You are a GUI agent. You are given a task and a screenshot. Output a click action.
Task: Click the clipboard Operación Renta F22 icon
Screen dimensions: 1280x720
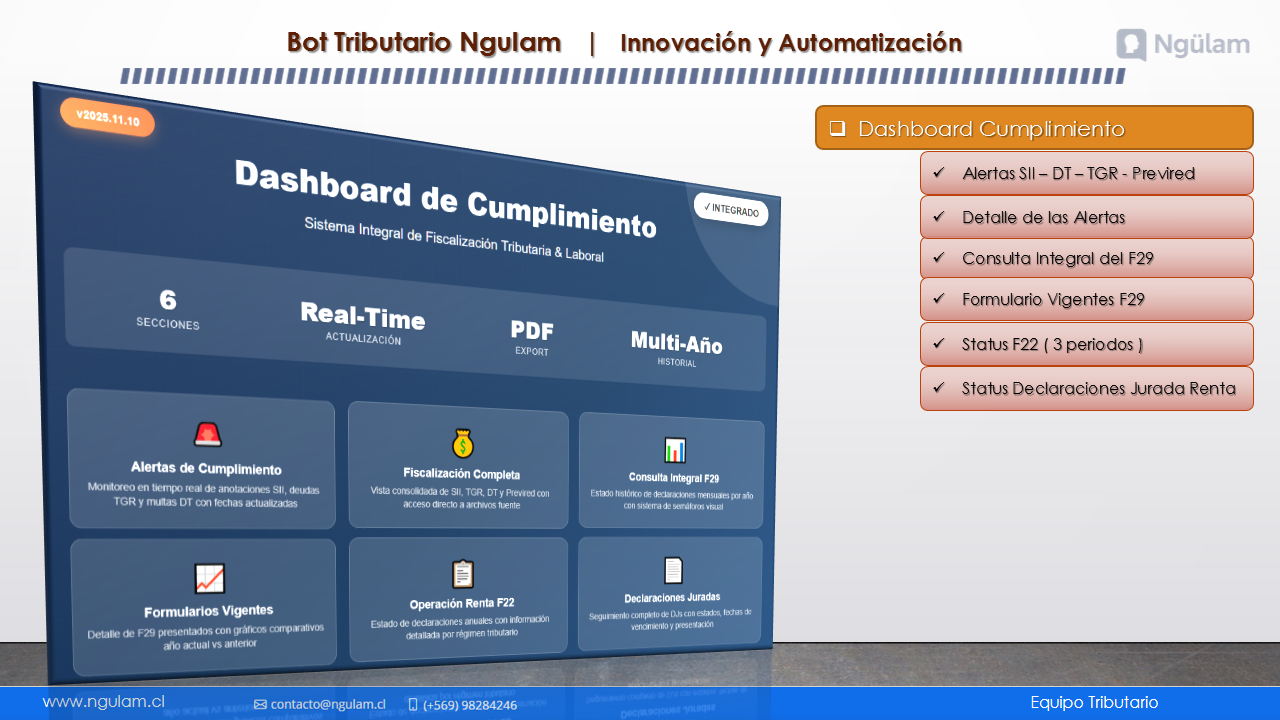[x=462, y=574]
